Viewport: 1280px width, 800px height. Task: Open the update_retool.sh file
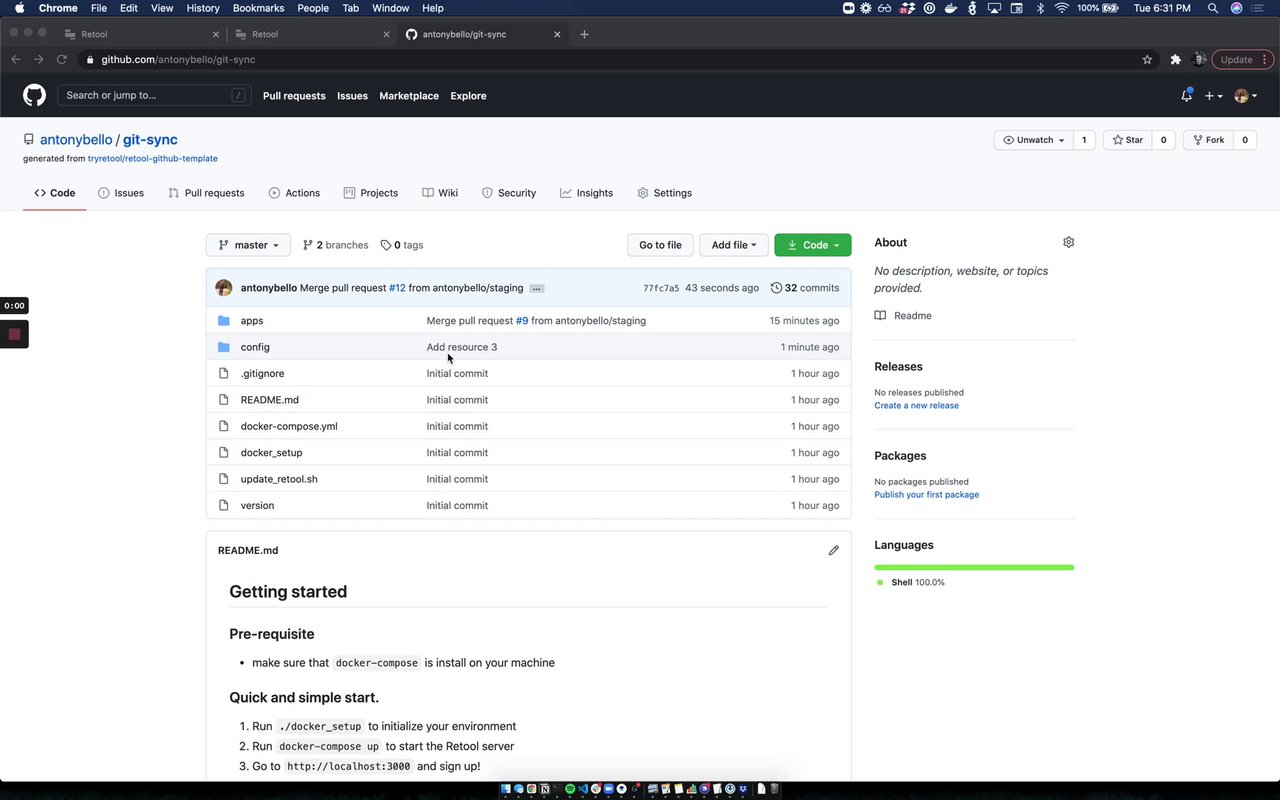coord(279,479)
